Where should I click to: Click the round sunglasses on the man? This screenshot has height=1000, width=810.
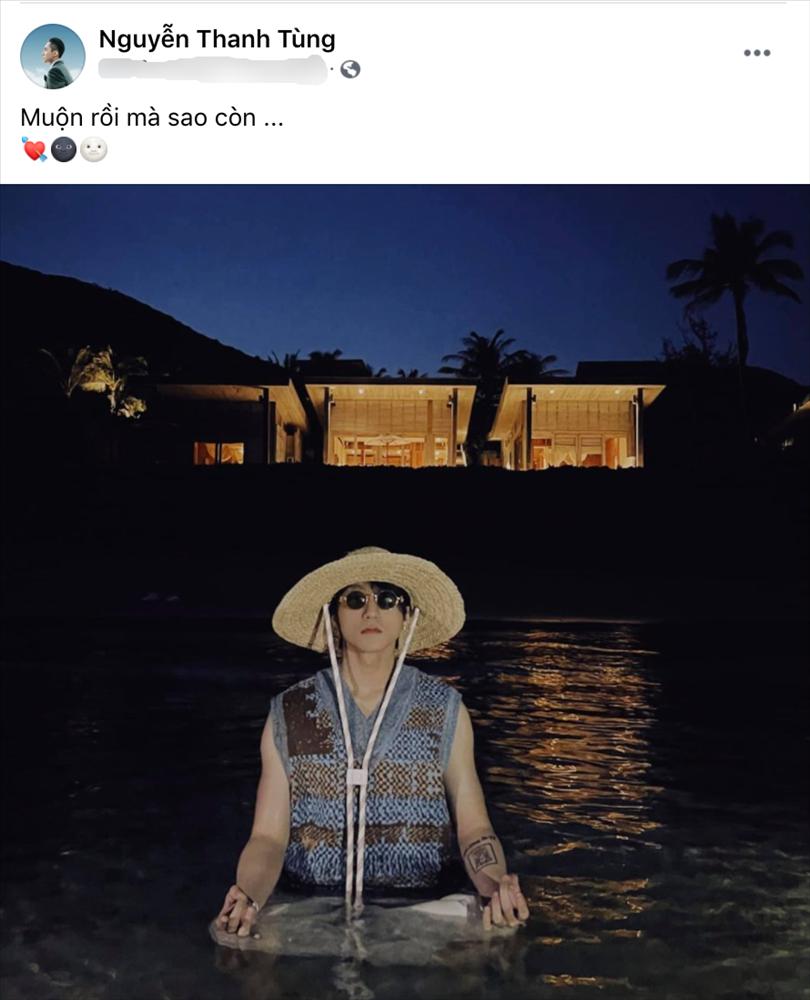click(372, 600)
